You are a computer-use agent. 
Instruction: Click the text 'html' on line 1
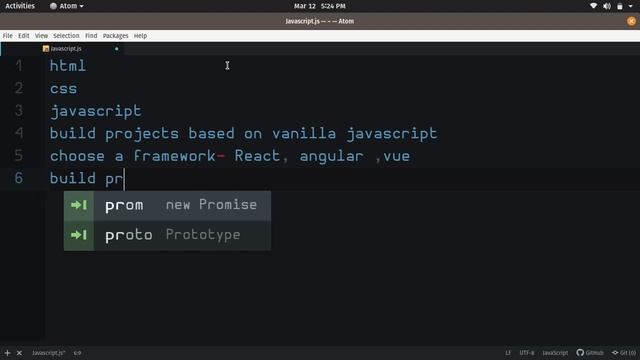pyautogui.click(x=68, y=66)
